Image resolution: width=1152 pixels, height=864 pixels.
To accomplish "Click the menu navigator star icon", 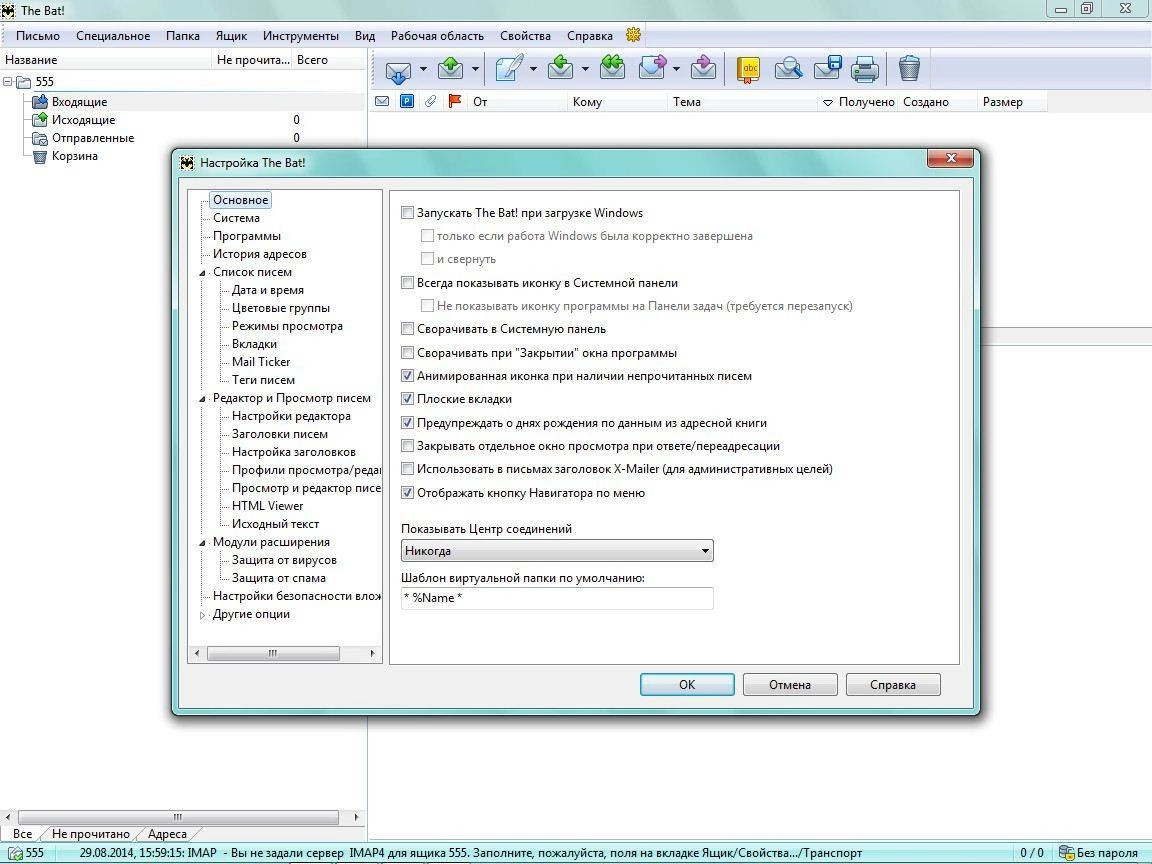I will click(x=633, y=35).
